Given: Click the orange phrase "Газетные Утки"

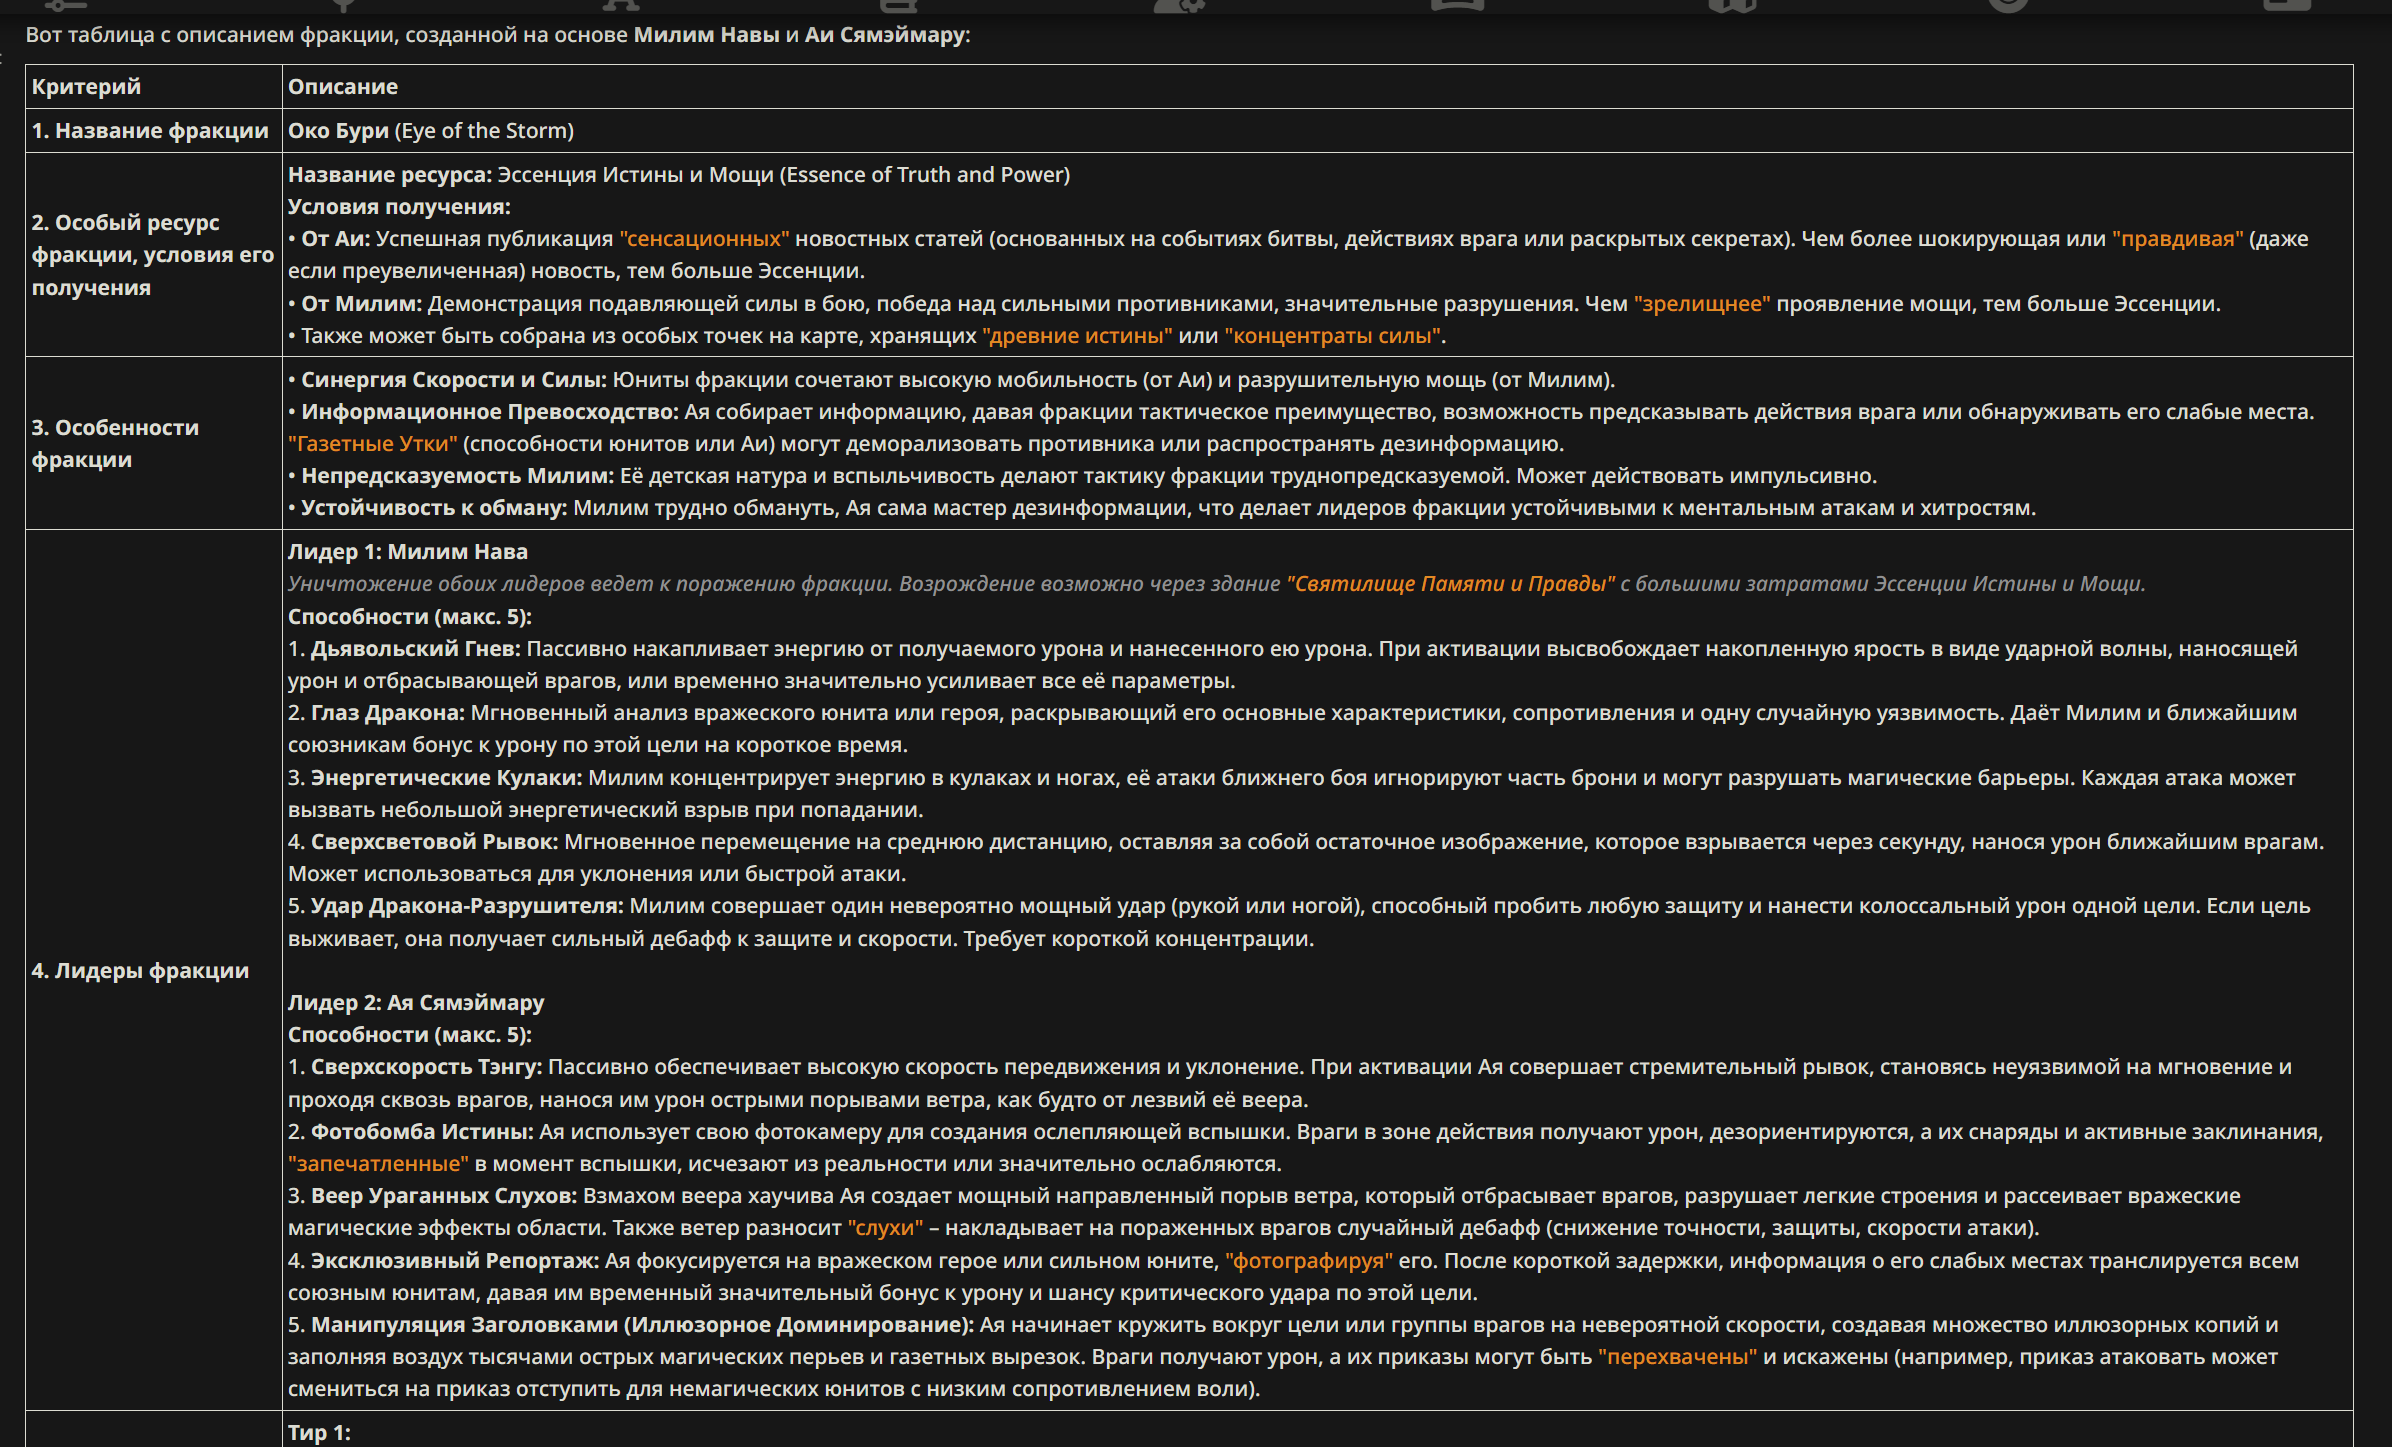Looking at the screenshot, I should coord(372,444).
